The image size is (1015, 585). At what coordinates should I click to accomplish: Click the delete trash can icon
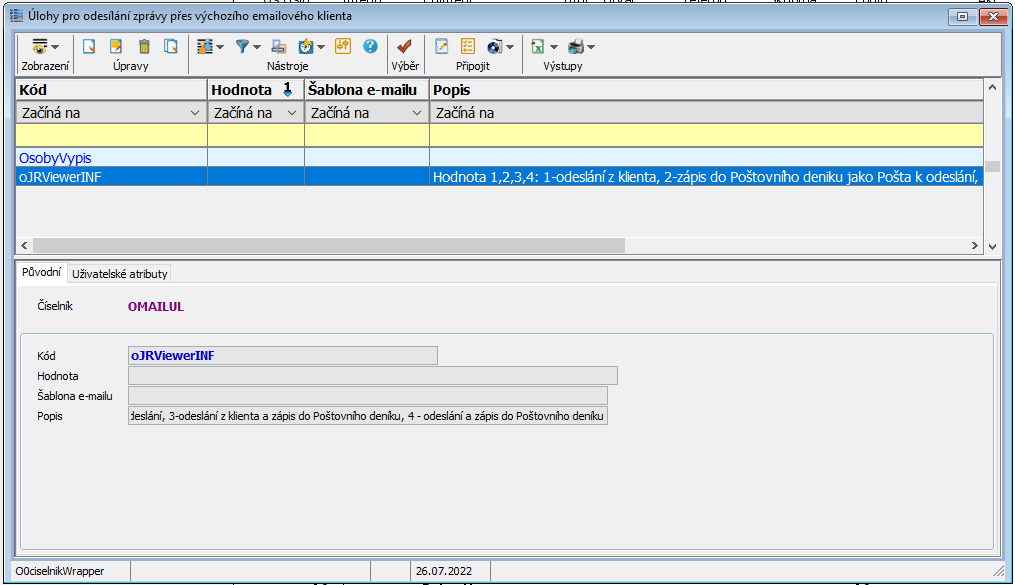(x=144, y=47)
